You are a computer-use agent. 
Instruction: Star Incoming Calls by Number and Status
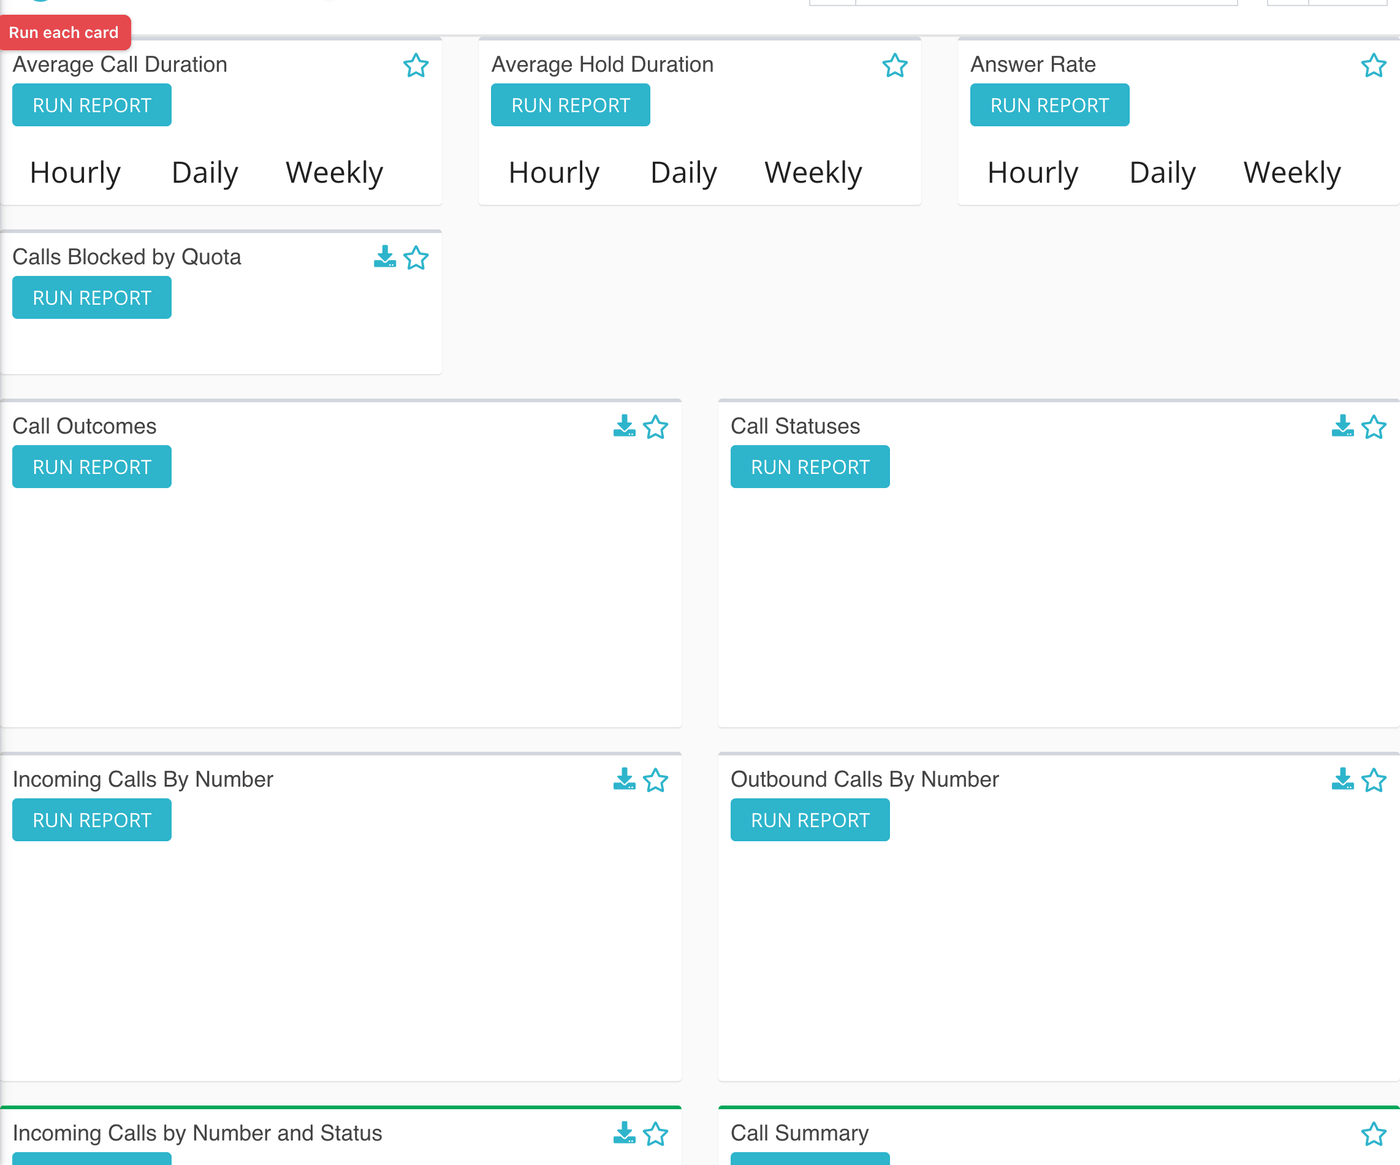[656, 1134]
